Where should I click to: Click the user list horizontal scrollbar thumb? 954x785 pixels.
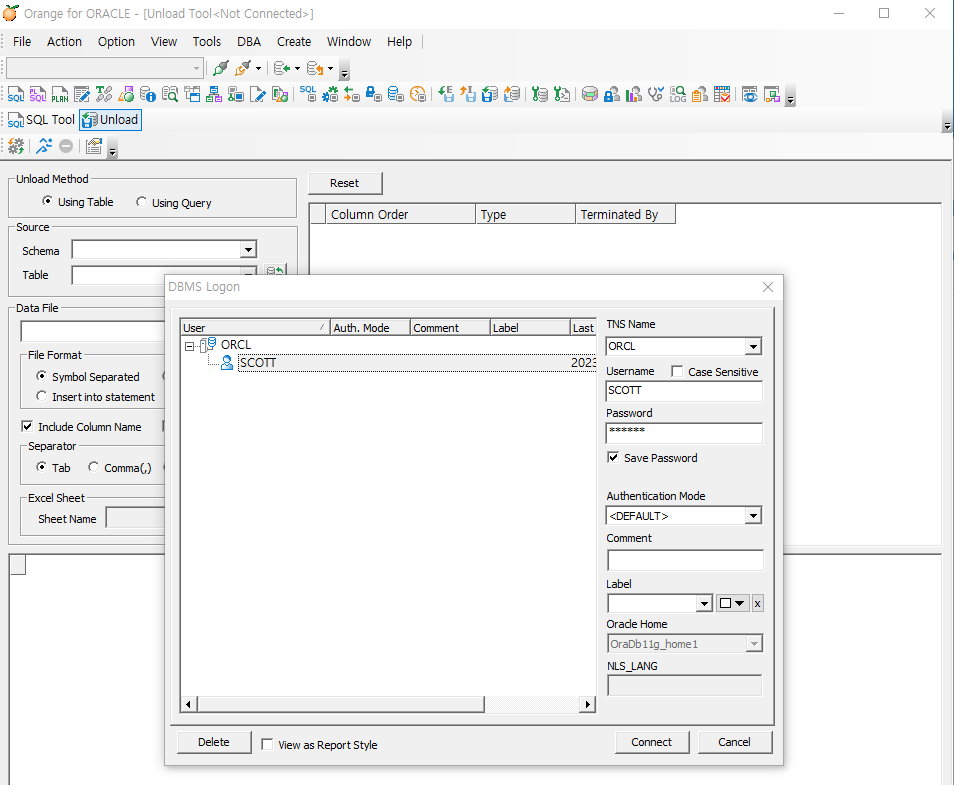pos(341,704)
